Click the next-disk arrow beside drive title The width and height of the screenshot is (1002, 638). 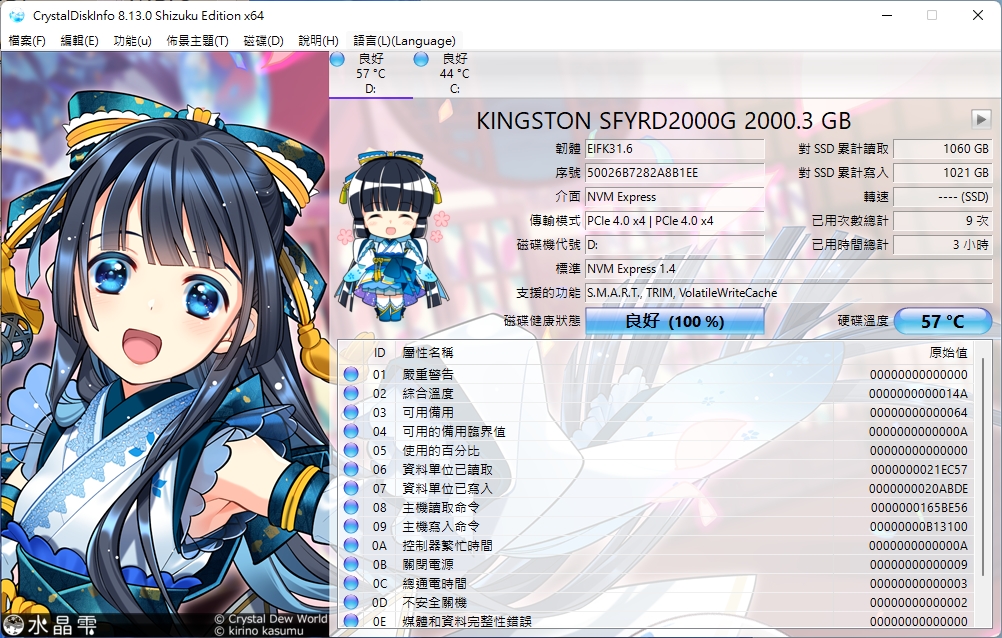pyautogui.click(x=981, y=119)
